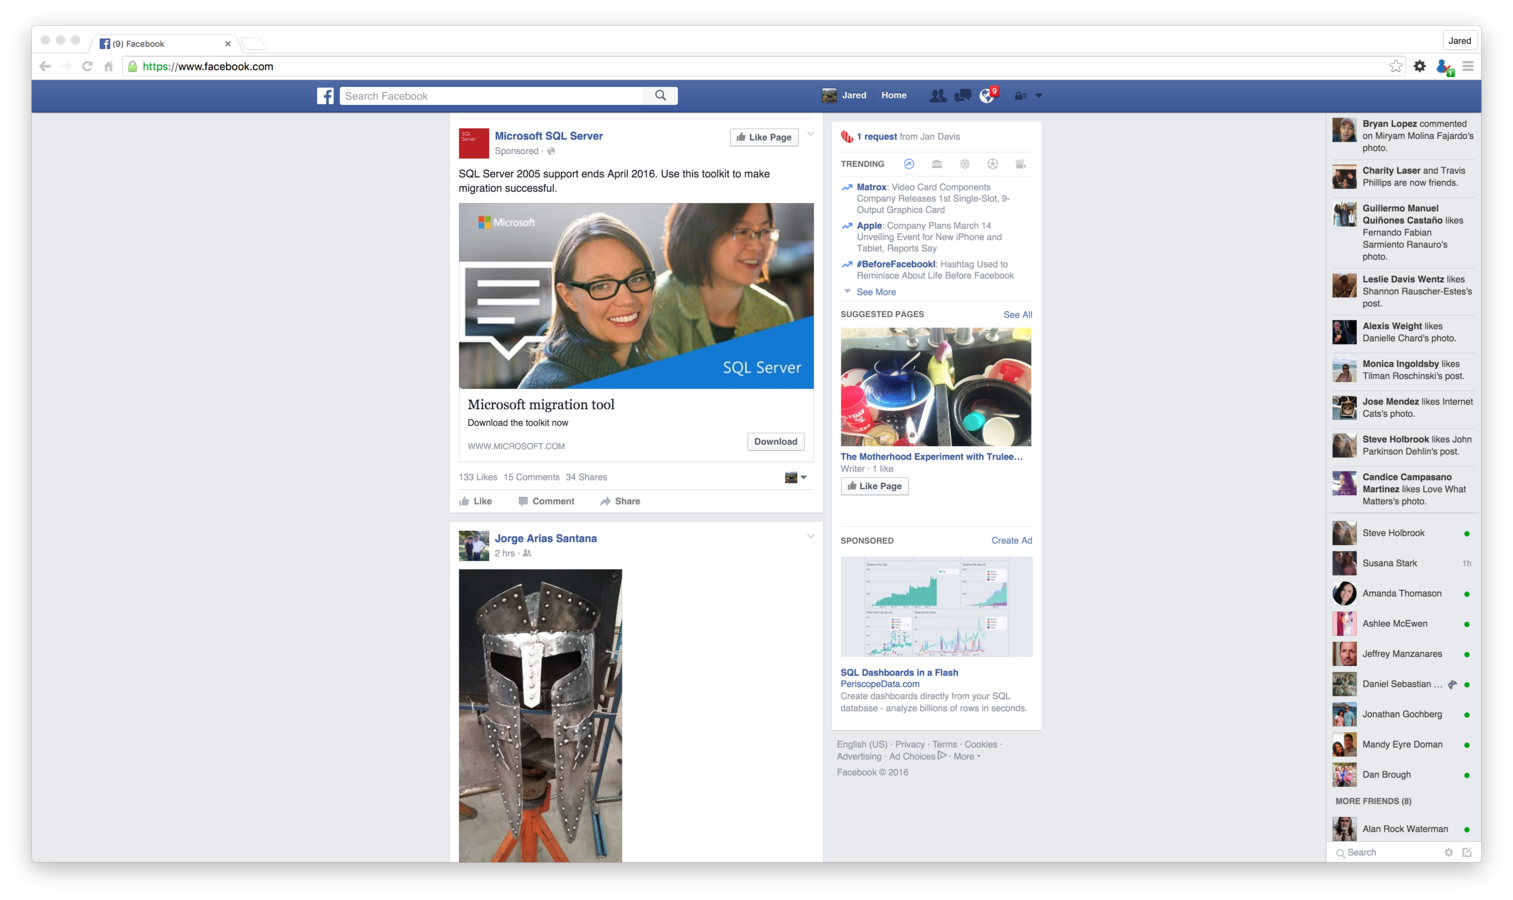Image resolution: width=1513 pixels, height=900 pixels.
Task: Reload the page
Action: click(87, 66)
